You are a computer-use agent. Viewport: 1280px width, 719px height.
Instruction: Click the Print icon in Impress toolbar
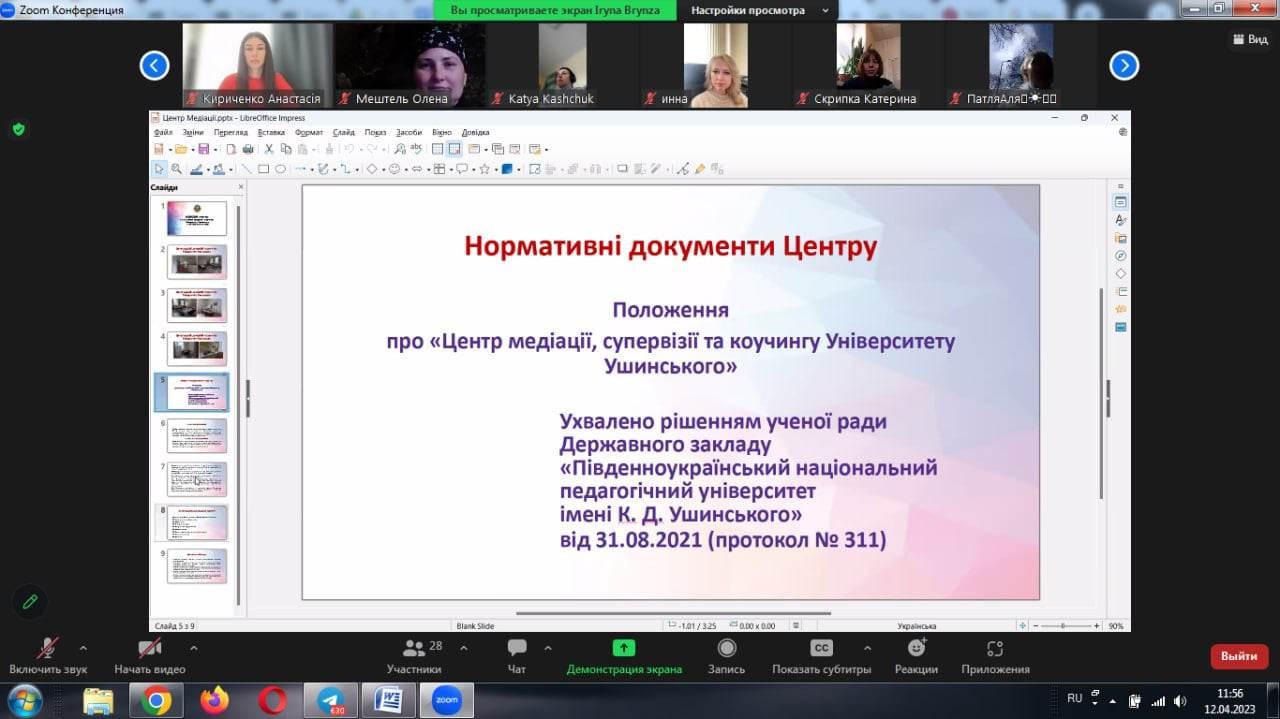point(248,149)
